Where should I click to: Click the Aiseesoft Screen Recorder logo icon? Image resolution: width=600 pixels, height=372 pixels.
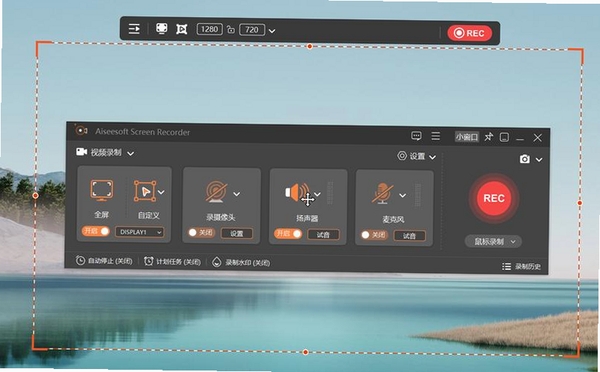pyautogui.click(x=81, y=130)
